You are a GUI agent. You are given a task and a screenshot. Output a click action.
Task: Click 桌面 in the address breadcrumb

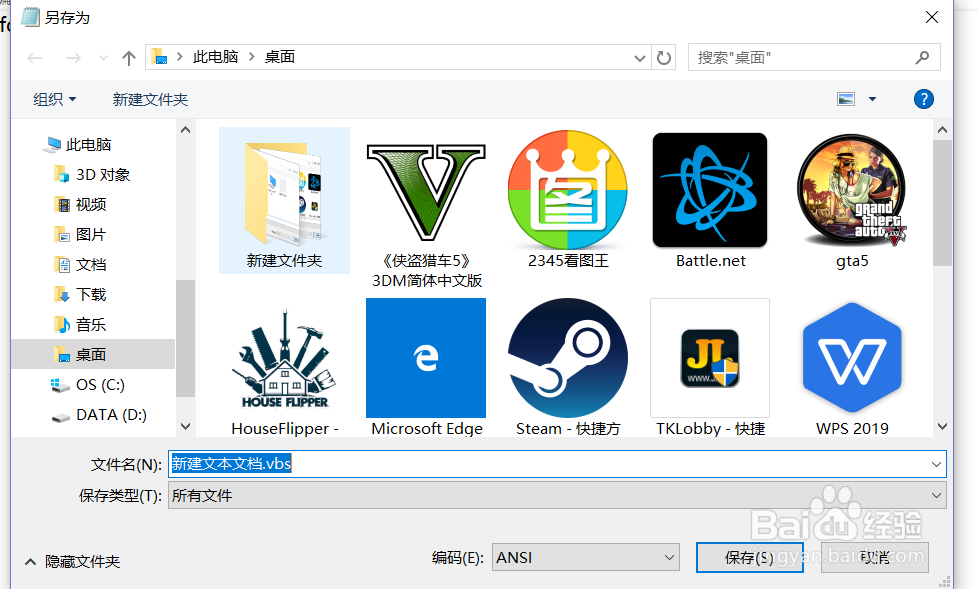279,57
